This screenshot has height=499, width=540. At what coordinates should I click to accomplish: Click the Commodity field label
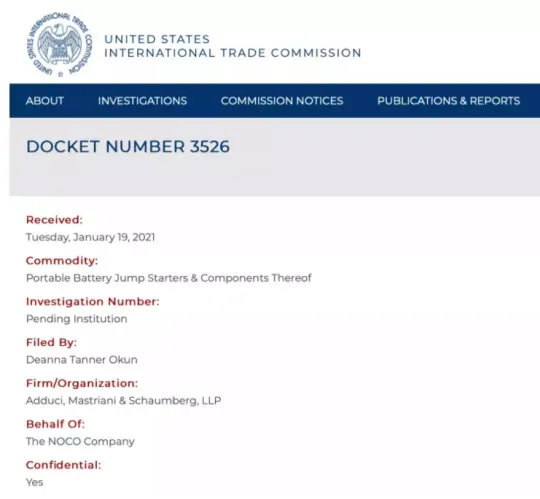tap(62, 261)
